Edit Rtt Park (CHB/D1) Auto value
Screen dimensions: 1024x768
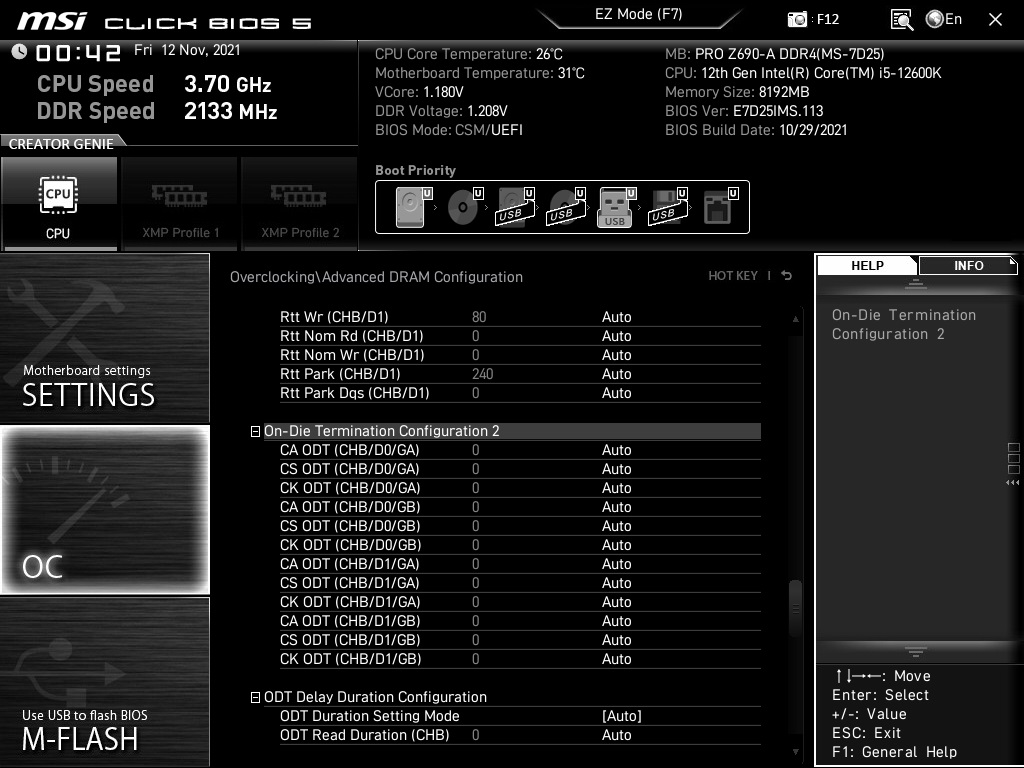click(616, 374)
